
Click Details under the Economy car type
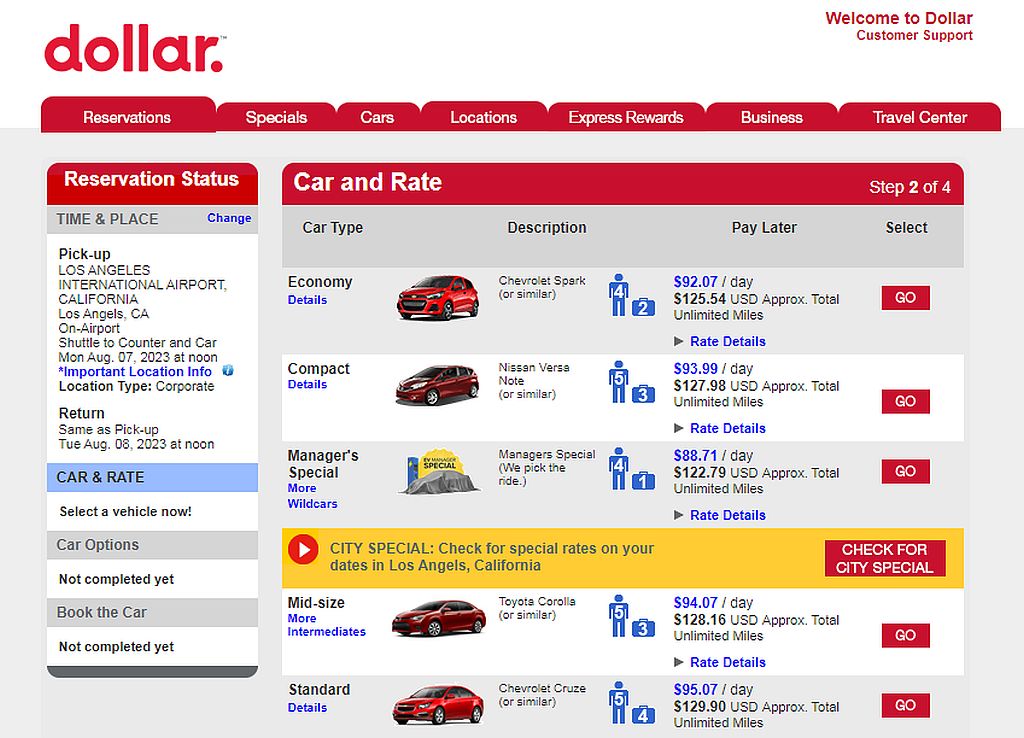pos(307,299)
